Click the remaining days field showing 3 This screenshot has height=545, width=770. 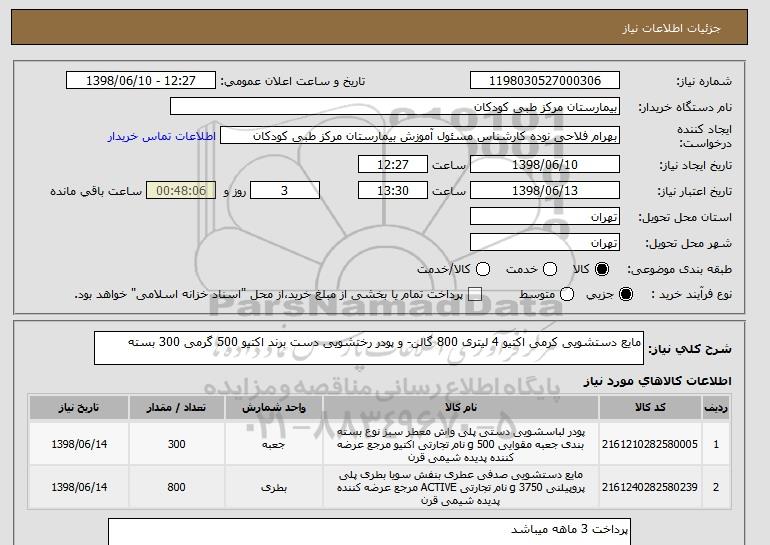click(285, 191)
